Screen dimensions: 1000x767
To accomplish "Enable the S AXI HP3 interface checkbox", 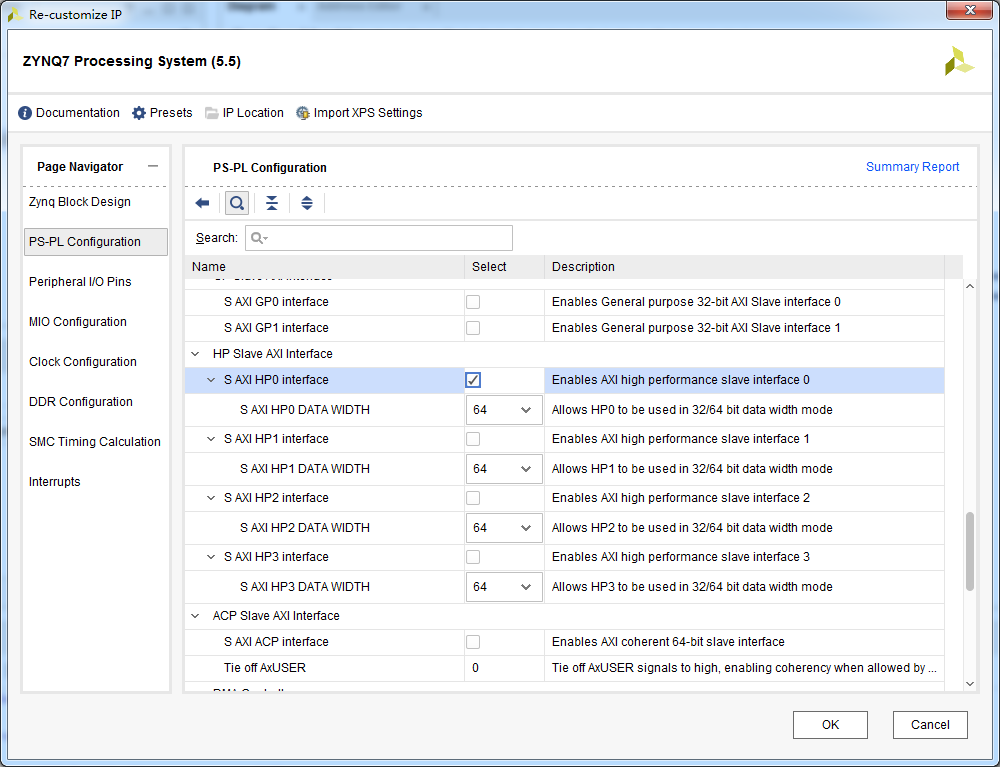I will coord(473,557).
